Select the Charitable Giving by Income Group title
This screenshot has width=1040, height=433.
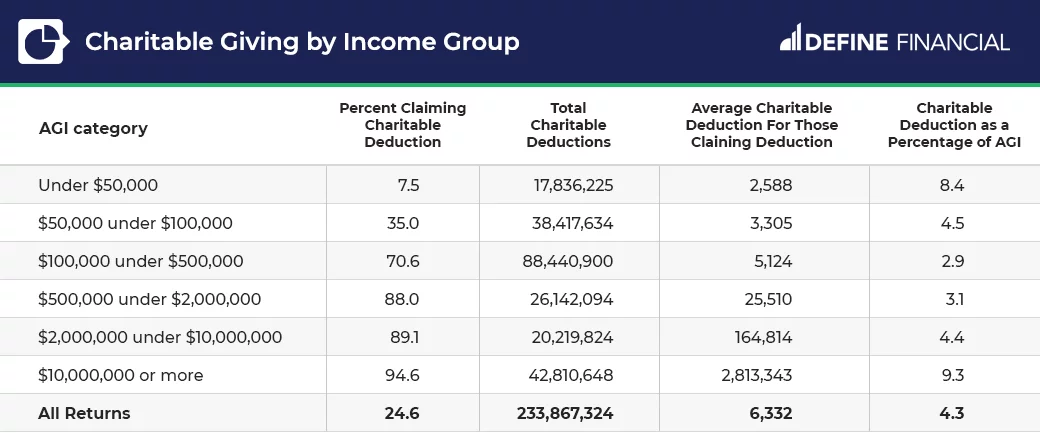(x=302, y=42)
